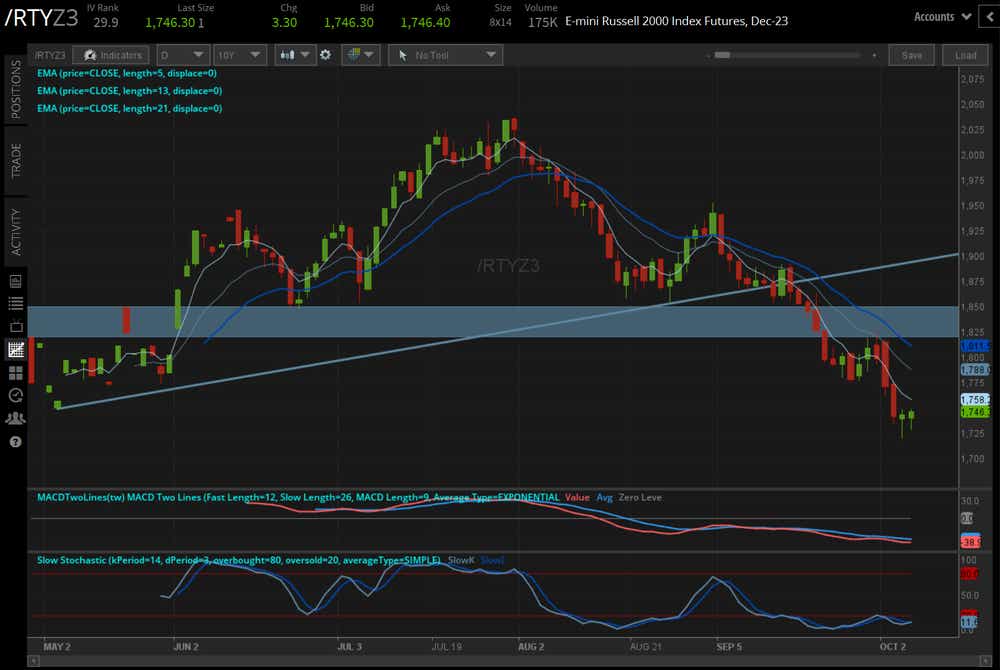Image resolution: width=1000 pixels, height=670 pixels.
Task: Open the D aggregation period dropdown
Action: pyautogui.click(x=182, y=55)
